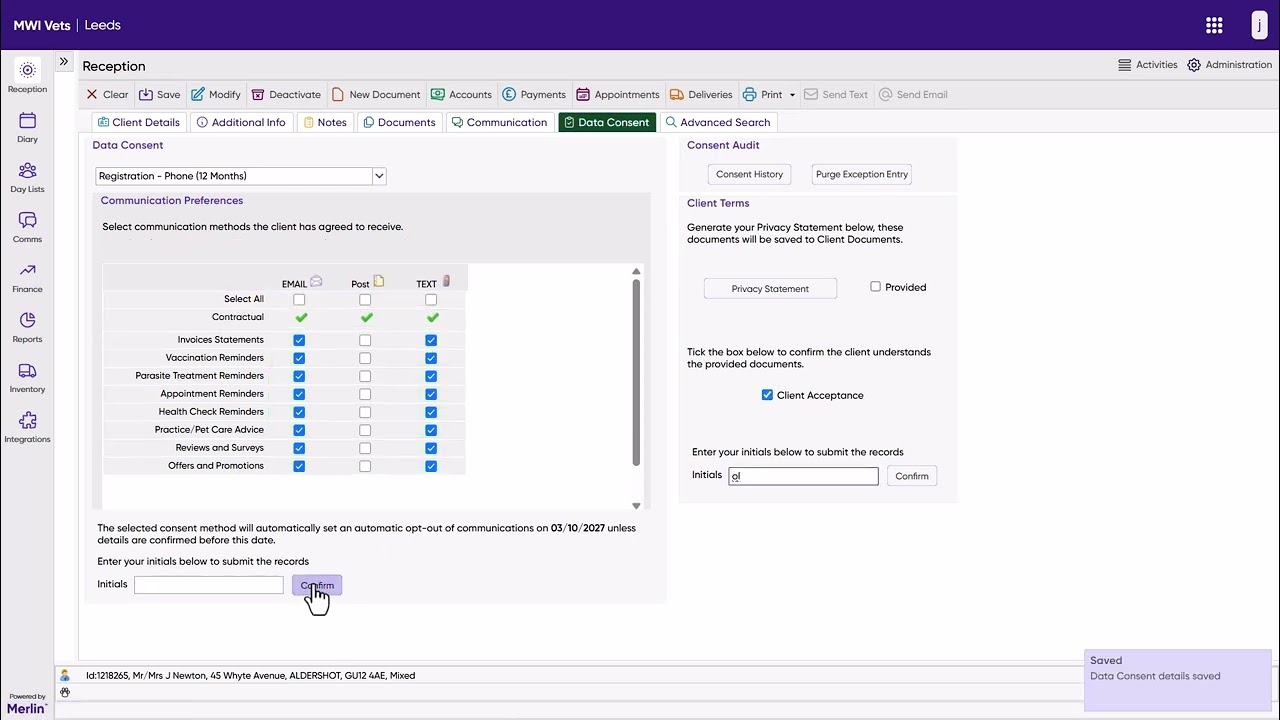Expand the Print options arrow
The height and width of the screenshot is (720, 1280).
pyautogui.click(x=792, y=95)
